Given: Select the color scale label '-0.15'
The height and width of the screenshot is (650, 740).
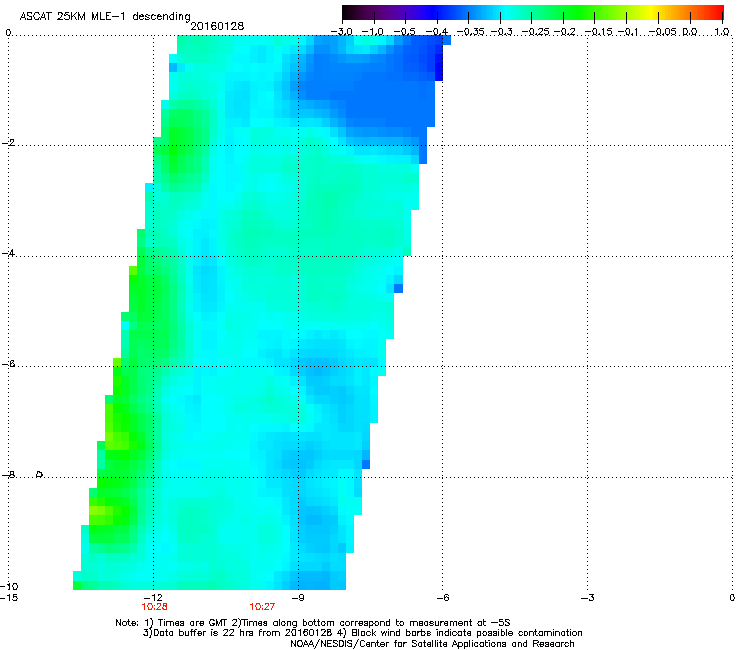Looking at the screenshot, I should tap(598, 32).
